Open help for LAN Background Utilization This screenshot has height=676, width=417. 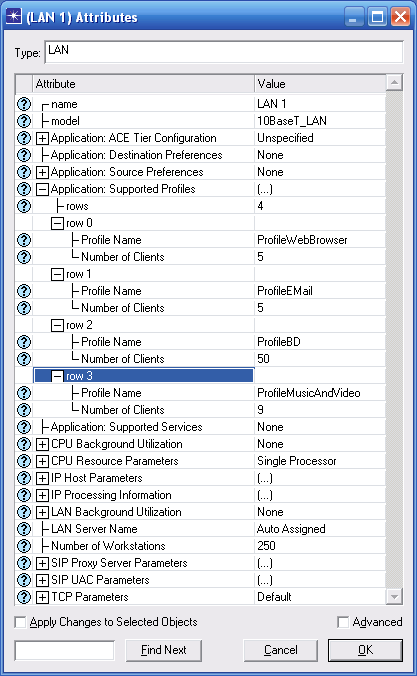click(x=24, y=512)
